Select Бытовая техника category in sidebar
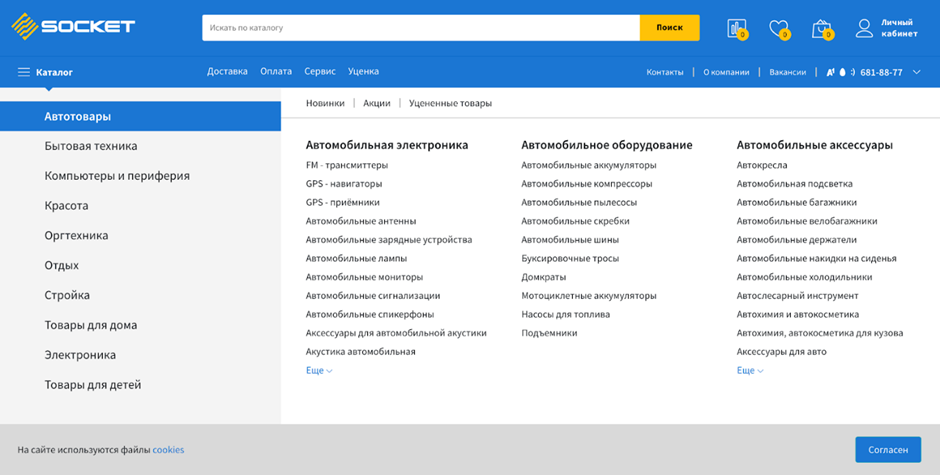 click(x=91, y=146)
